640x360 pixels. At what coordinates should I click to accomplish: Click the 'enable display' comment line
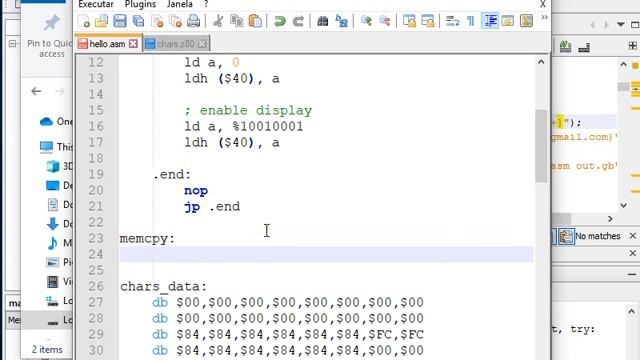coord(248,111)
